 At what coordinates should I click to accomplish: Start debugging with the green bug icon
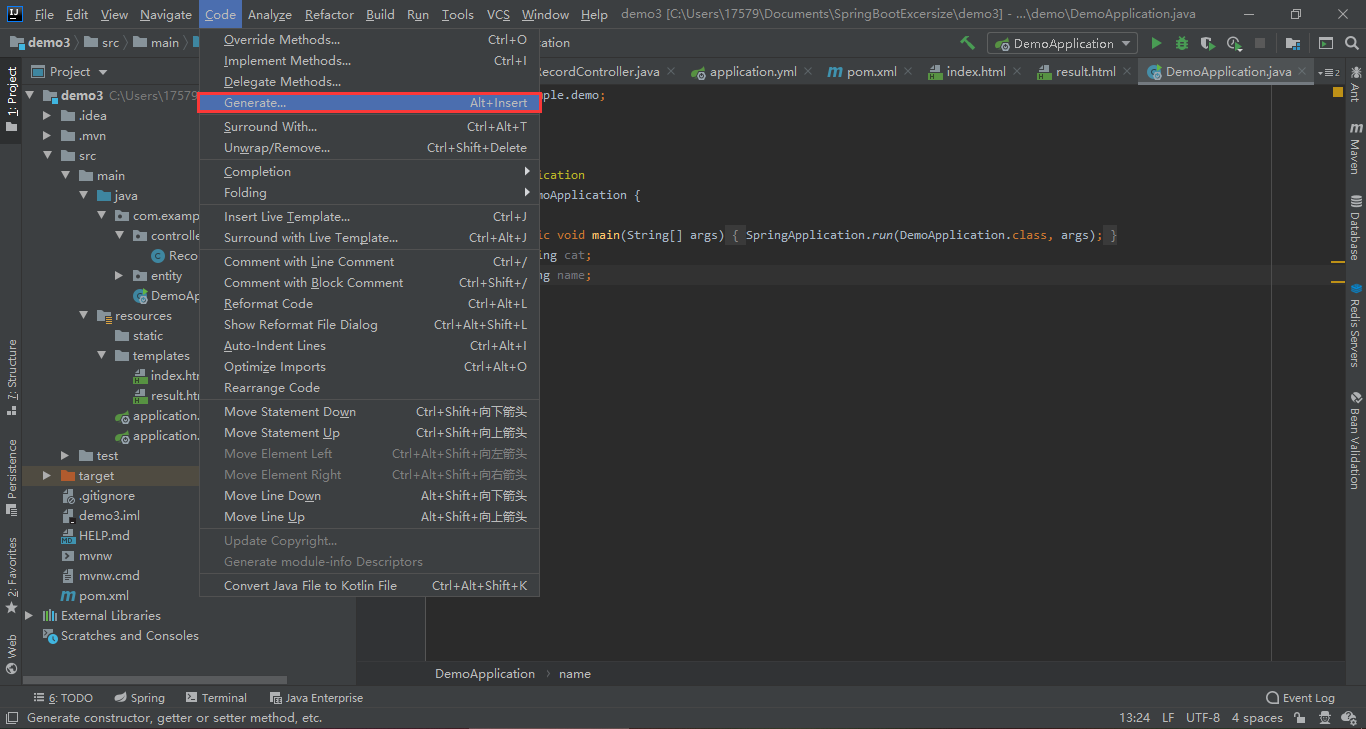pos(1182,43)
